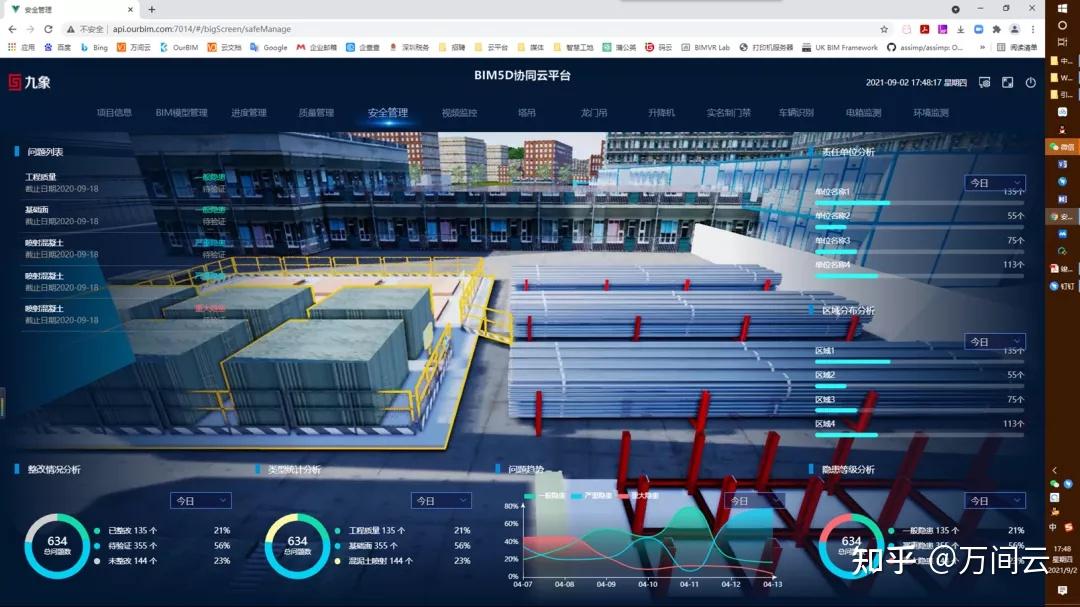The width and height of the screenshot is (1080, 607).
Task: Toggle 一般隐患 135 个 legend item
Action: point(924,531)
